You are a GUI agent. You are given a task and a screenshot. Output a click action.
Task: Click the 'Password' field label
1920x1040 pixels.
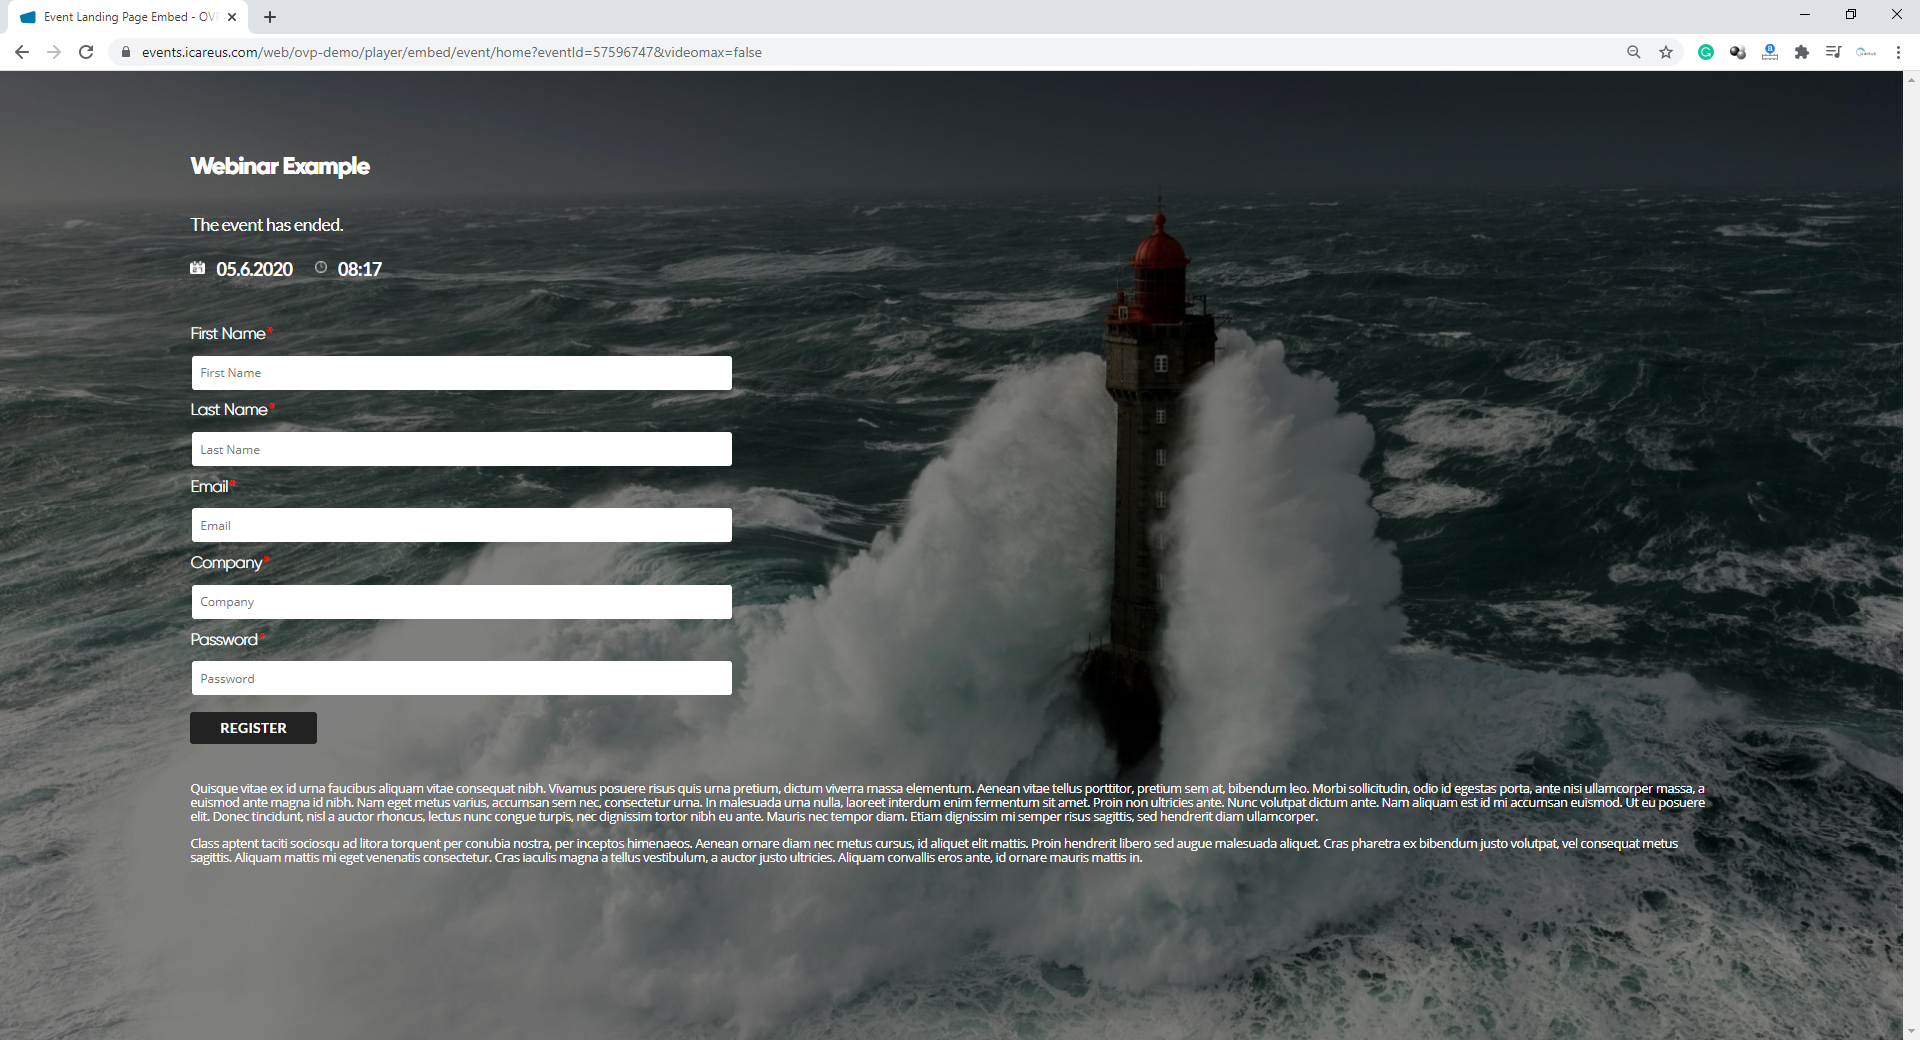click(224, 640)
